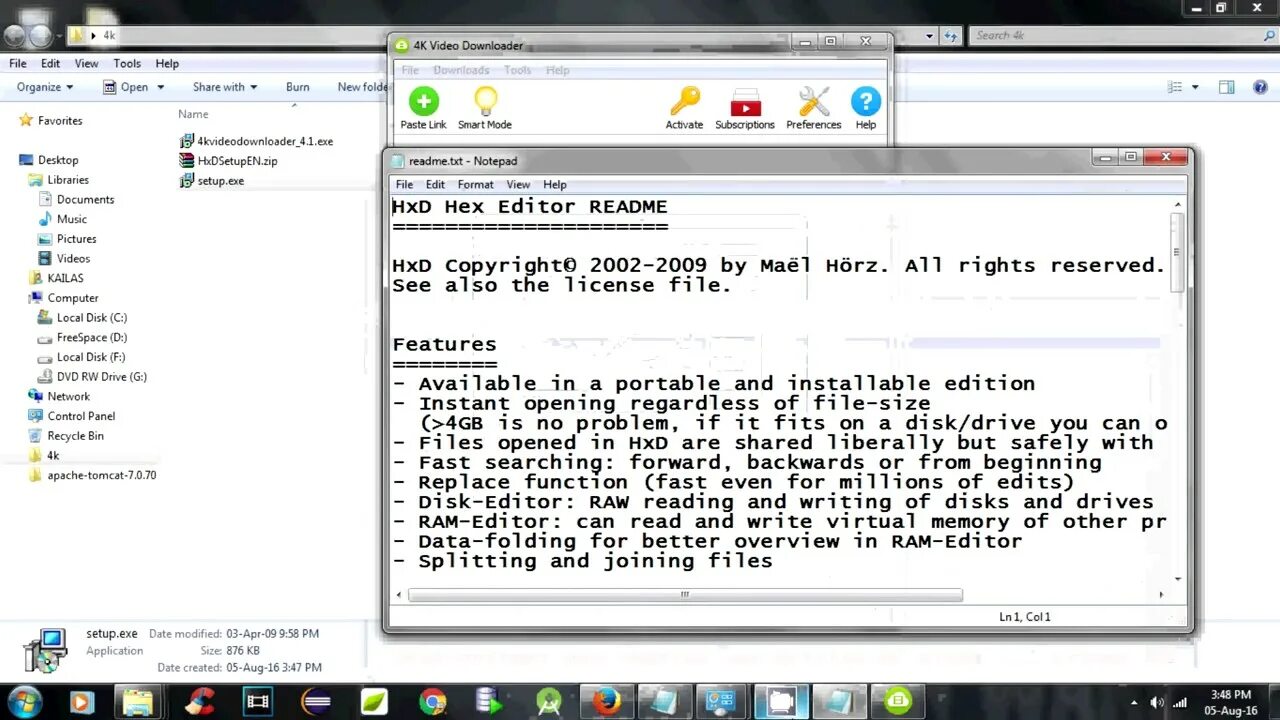Click the Burn button in Explorer
The height and width of the screenshot is (720, 1280).
297,87
